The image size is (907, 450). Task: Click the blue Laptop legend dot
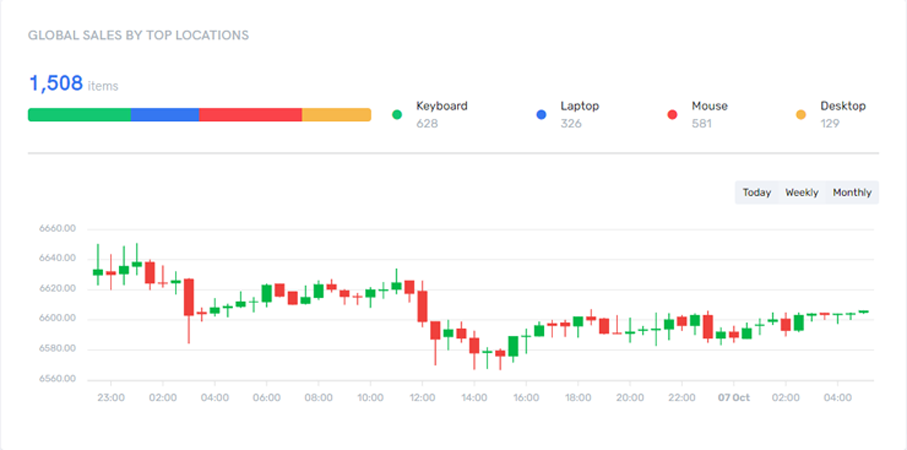click(541, 115)
